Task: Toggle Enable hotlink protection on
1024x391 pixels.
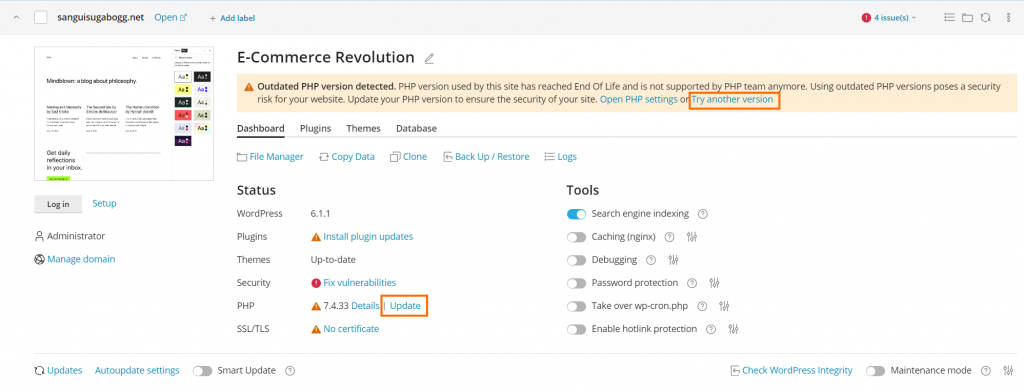Action: 577,329
